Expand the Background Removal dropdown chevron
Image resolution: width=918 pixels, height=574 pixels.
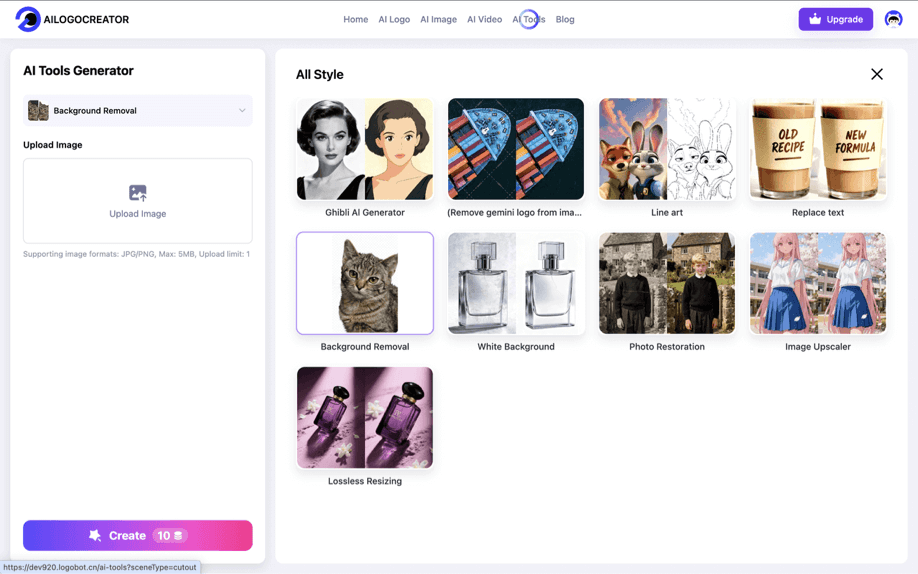(x=242, y=110)
